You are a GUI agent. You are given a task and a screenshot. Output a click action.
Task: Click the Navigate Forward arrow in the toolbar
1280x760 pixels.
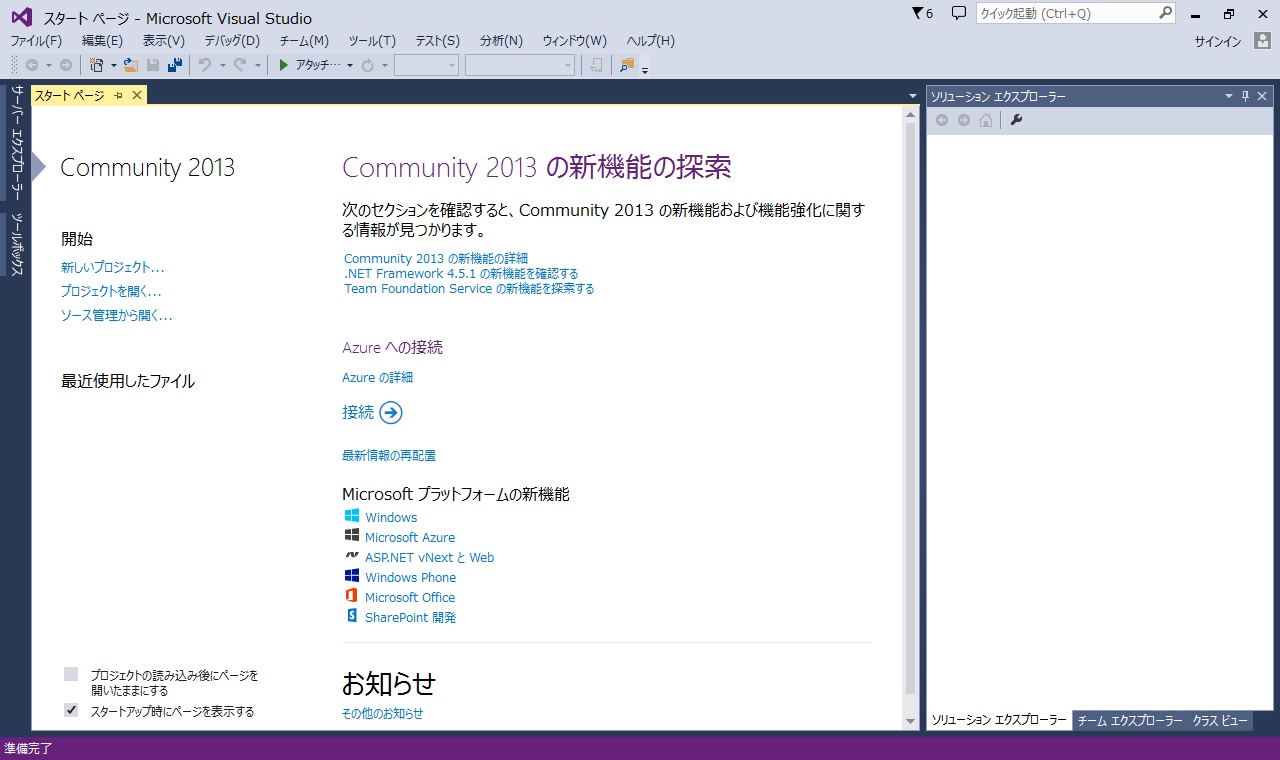tap(66, 65)
